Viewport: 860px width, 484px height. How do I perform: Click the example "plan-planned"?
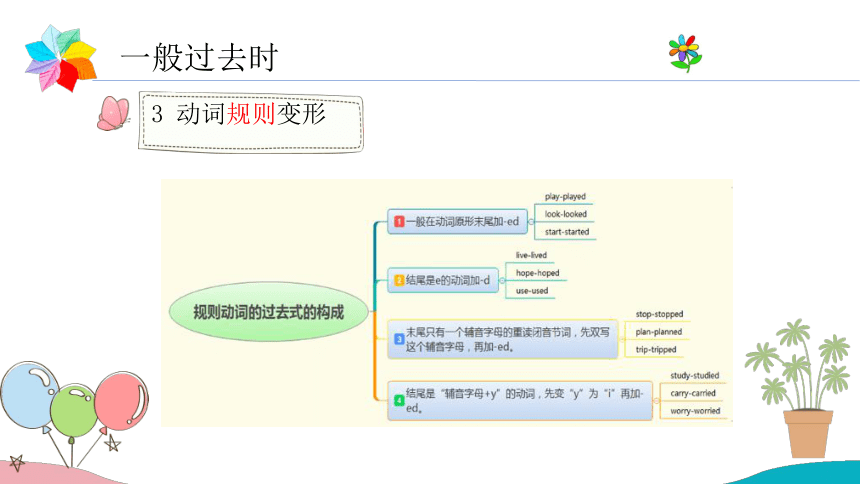(659, 331)
